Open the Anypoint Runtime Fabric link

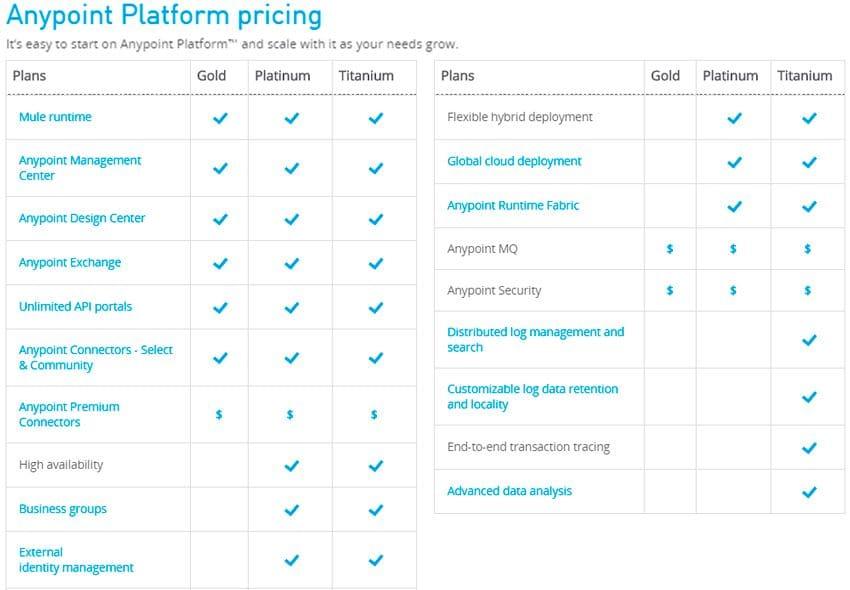513,205
